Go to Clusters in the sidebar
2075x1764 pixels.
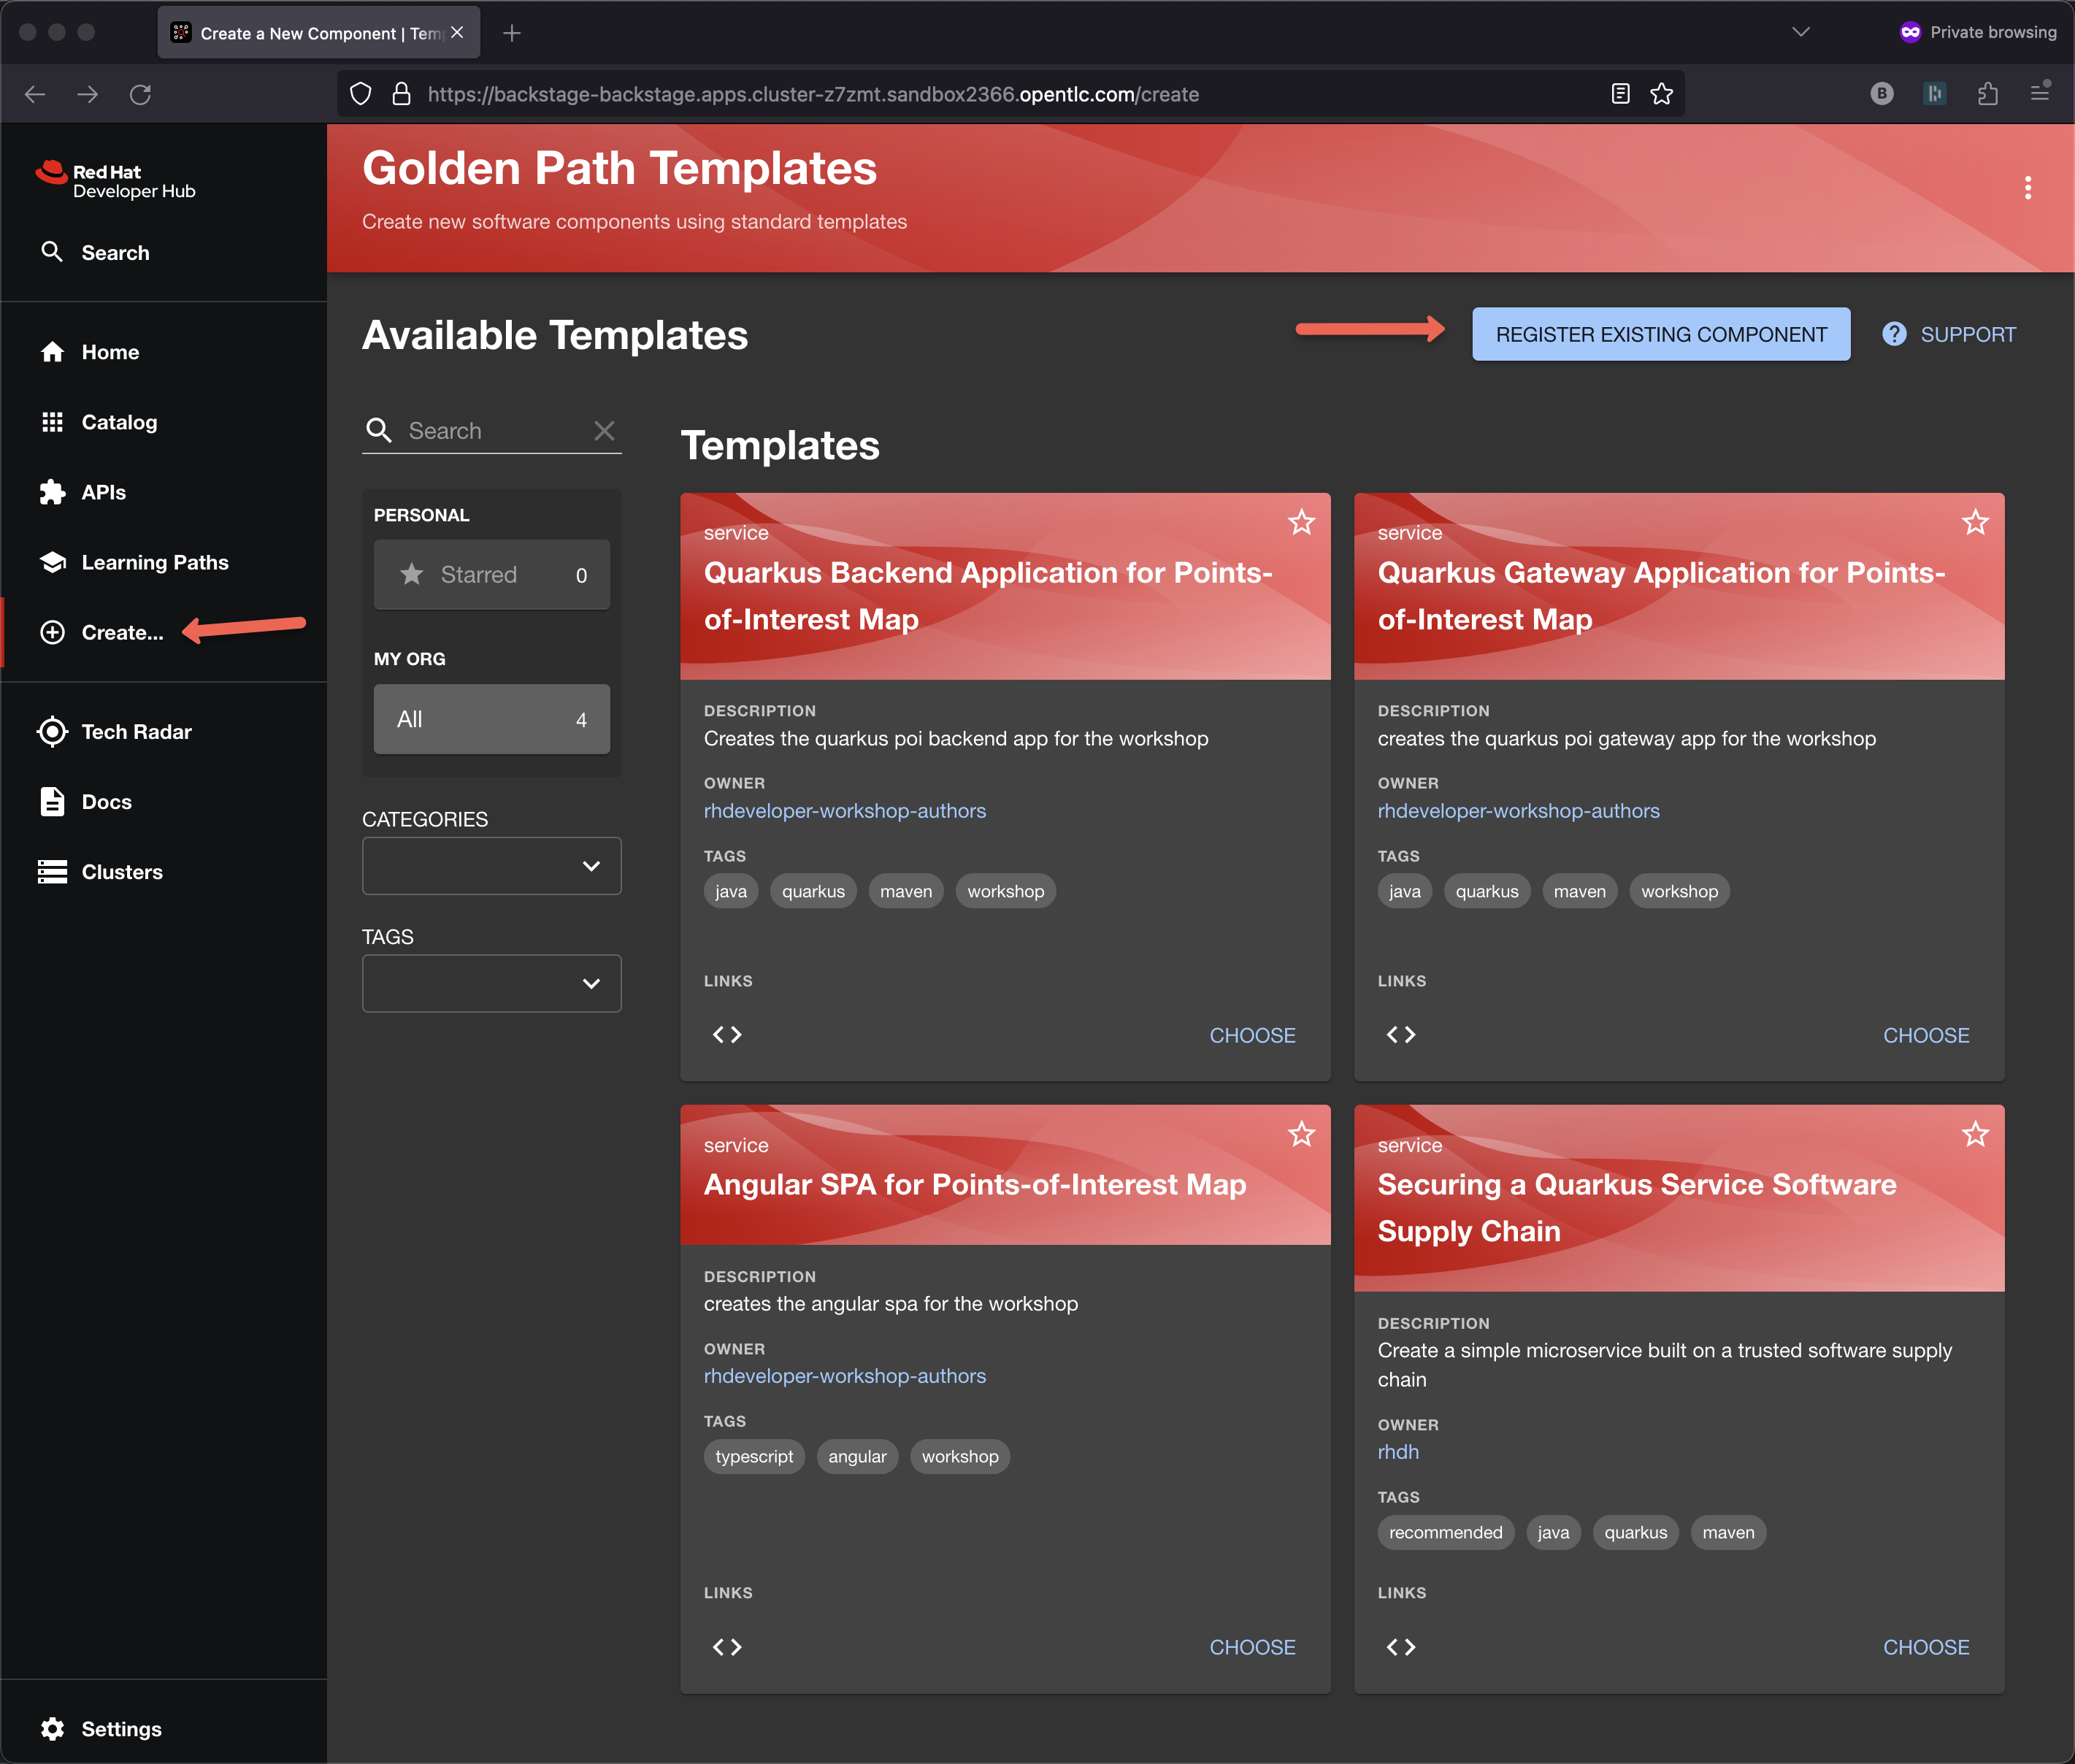121,872
